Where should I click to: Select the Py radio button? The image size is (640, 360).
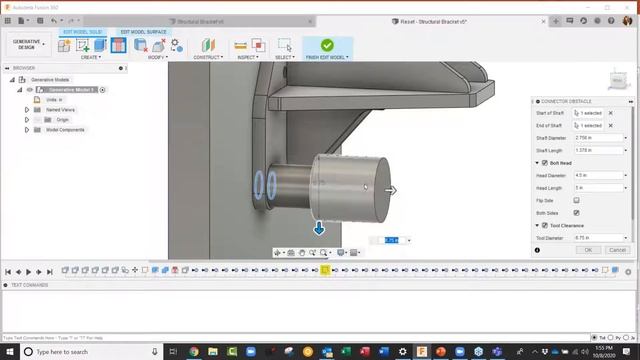pyautogui.click(x=610, y=338)
